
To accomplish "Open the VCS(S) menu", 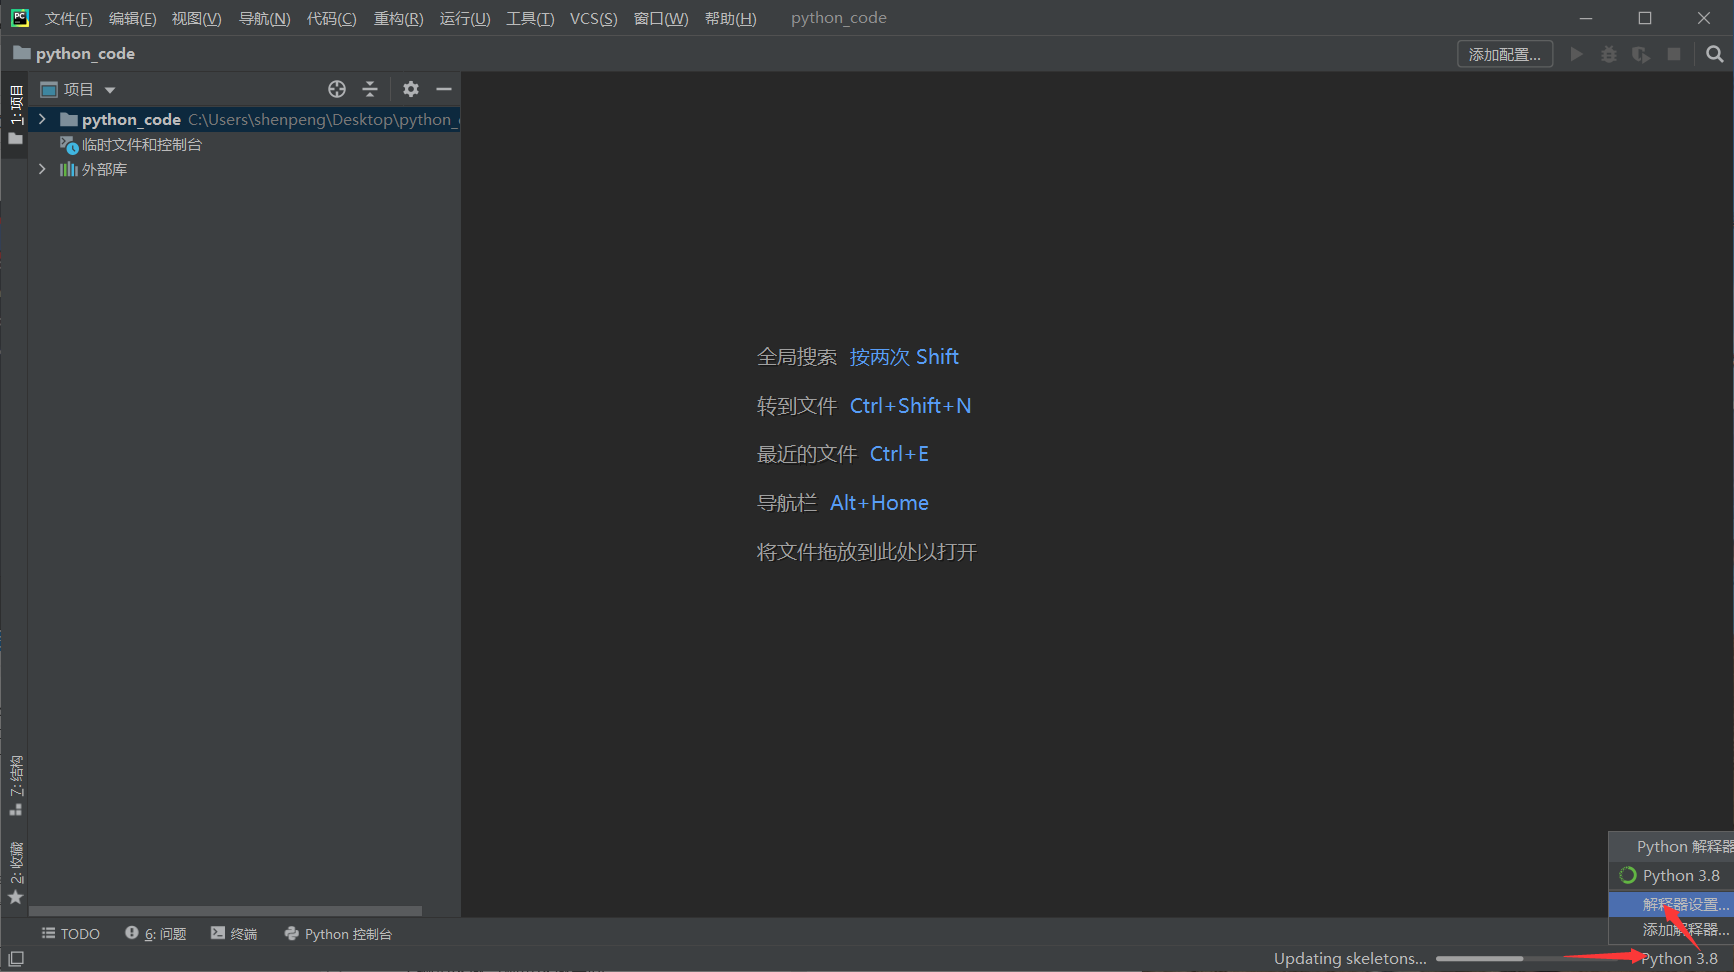I will (593, 18).
